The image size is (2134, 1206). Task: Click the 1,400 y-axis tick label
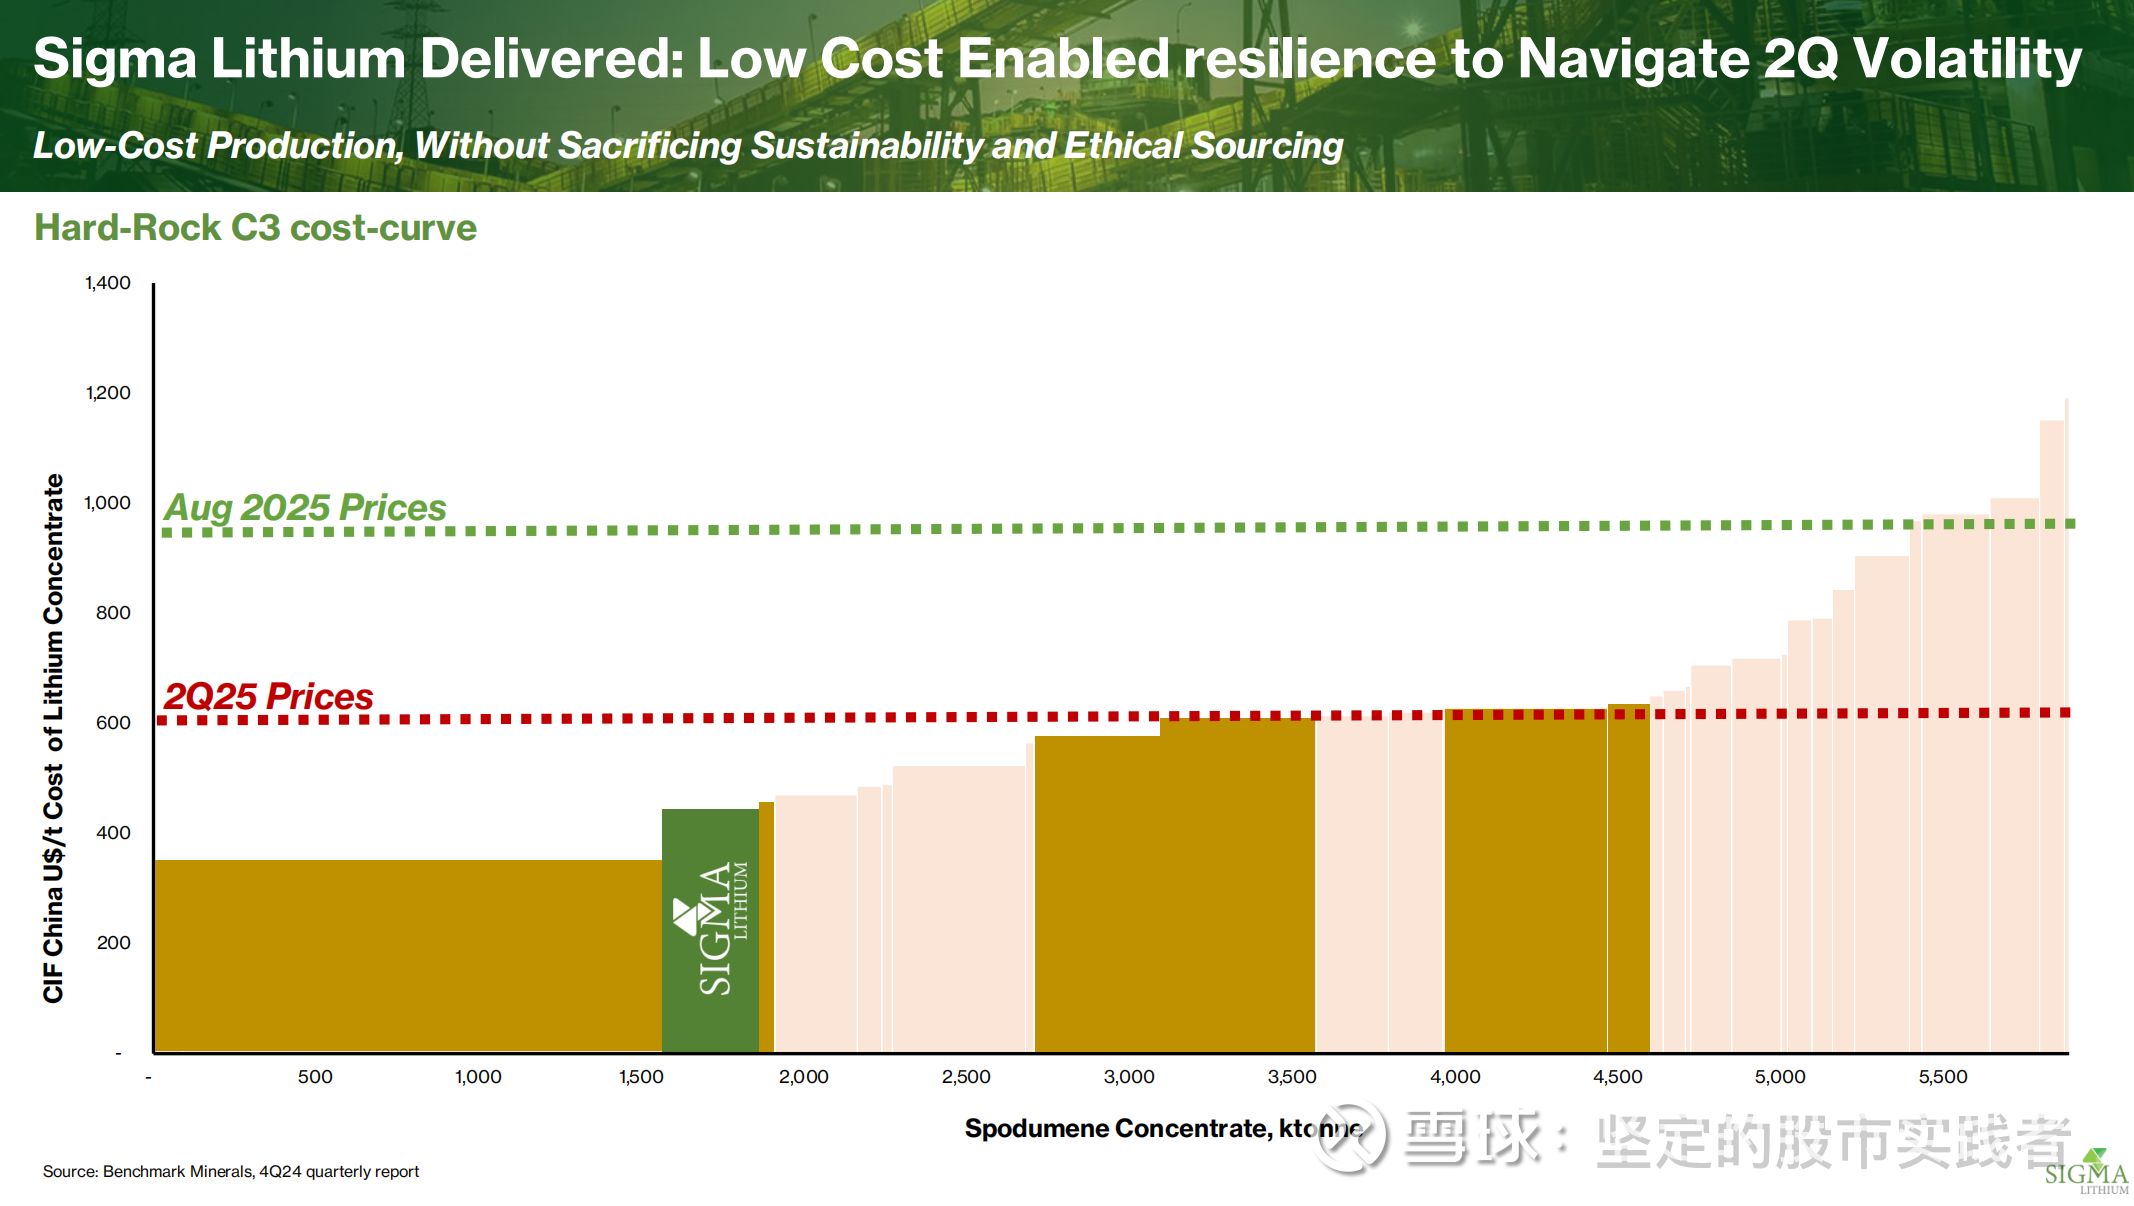click(x=108, y=283)
